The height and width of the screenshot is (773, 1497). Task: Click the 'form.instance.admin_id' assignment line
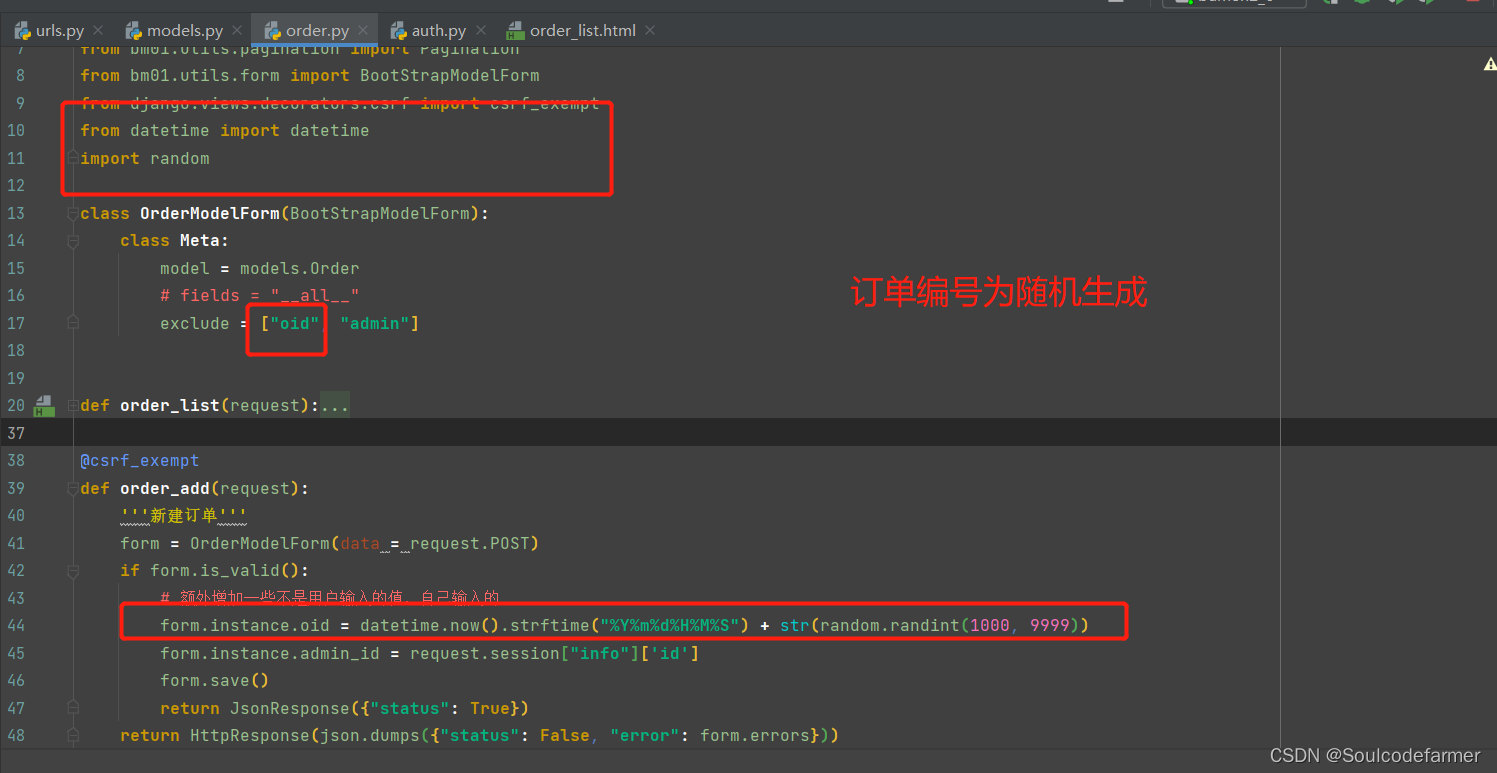coord(430,653)
